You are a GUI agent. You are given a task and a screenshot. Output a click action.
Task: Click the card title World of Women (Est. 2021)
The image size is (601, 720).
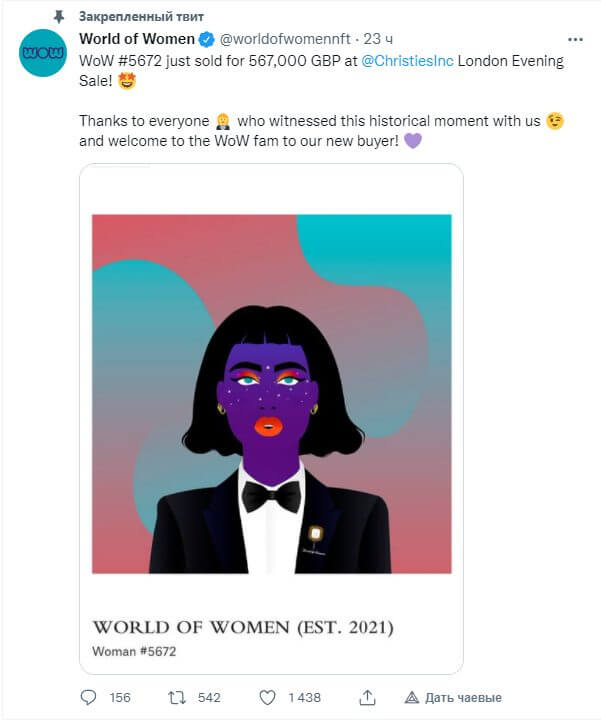pos(243,627)
